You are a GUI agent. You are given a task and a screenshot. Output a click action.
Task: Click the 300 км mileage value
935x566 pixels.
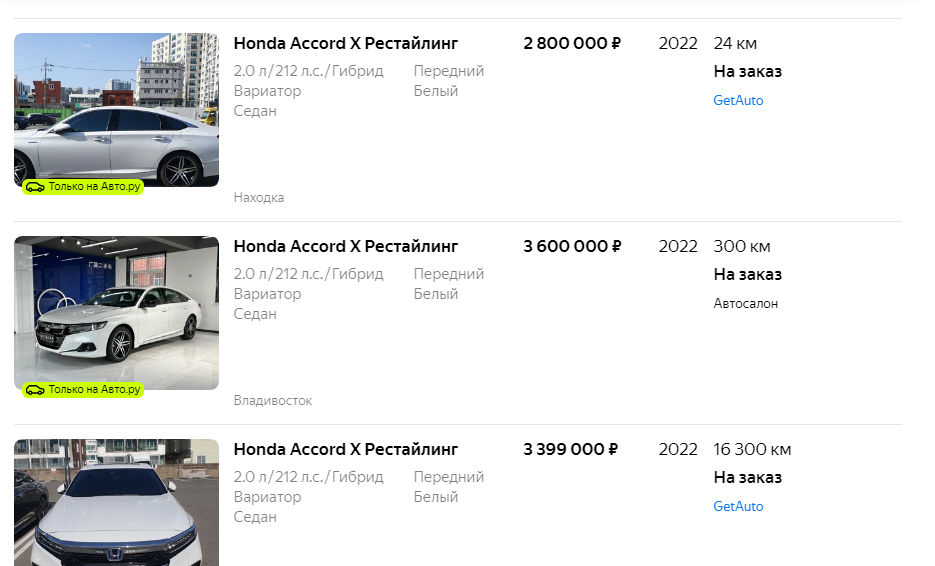click(x=741, y=247)
